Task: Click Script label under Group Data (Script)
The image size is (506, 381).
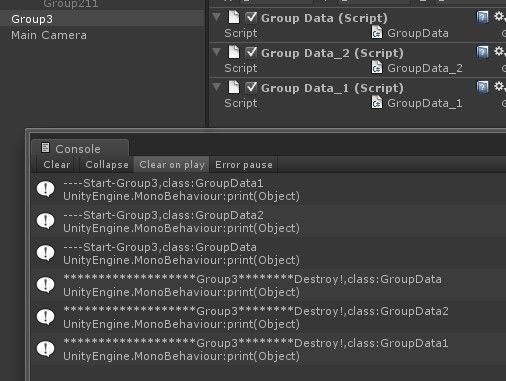Action: (x=241, y=33)
